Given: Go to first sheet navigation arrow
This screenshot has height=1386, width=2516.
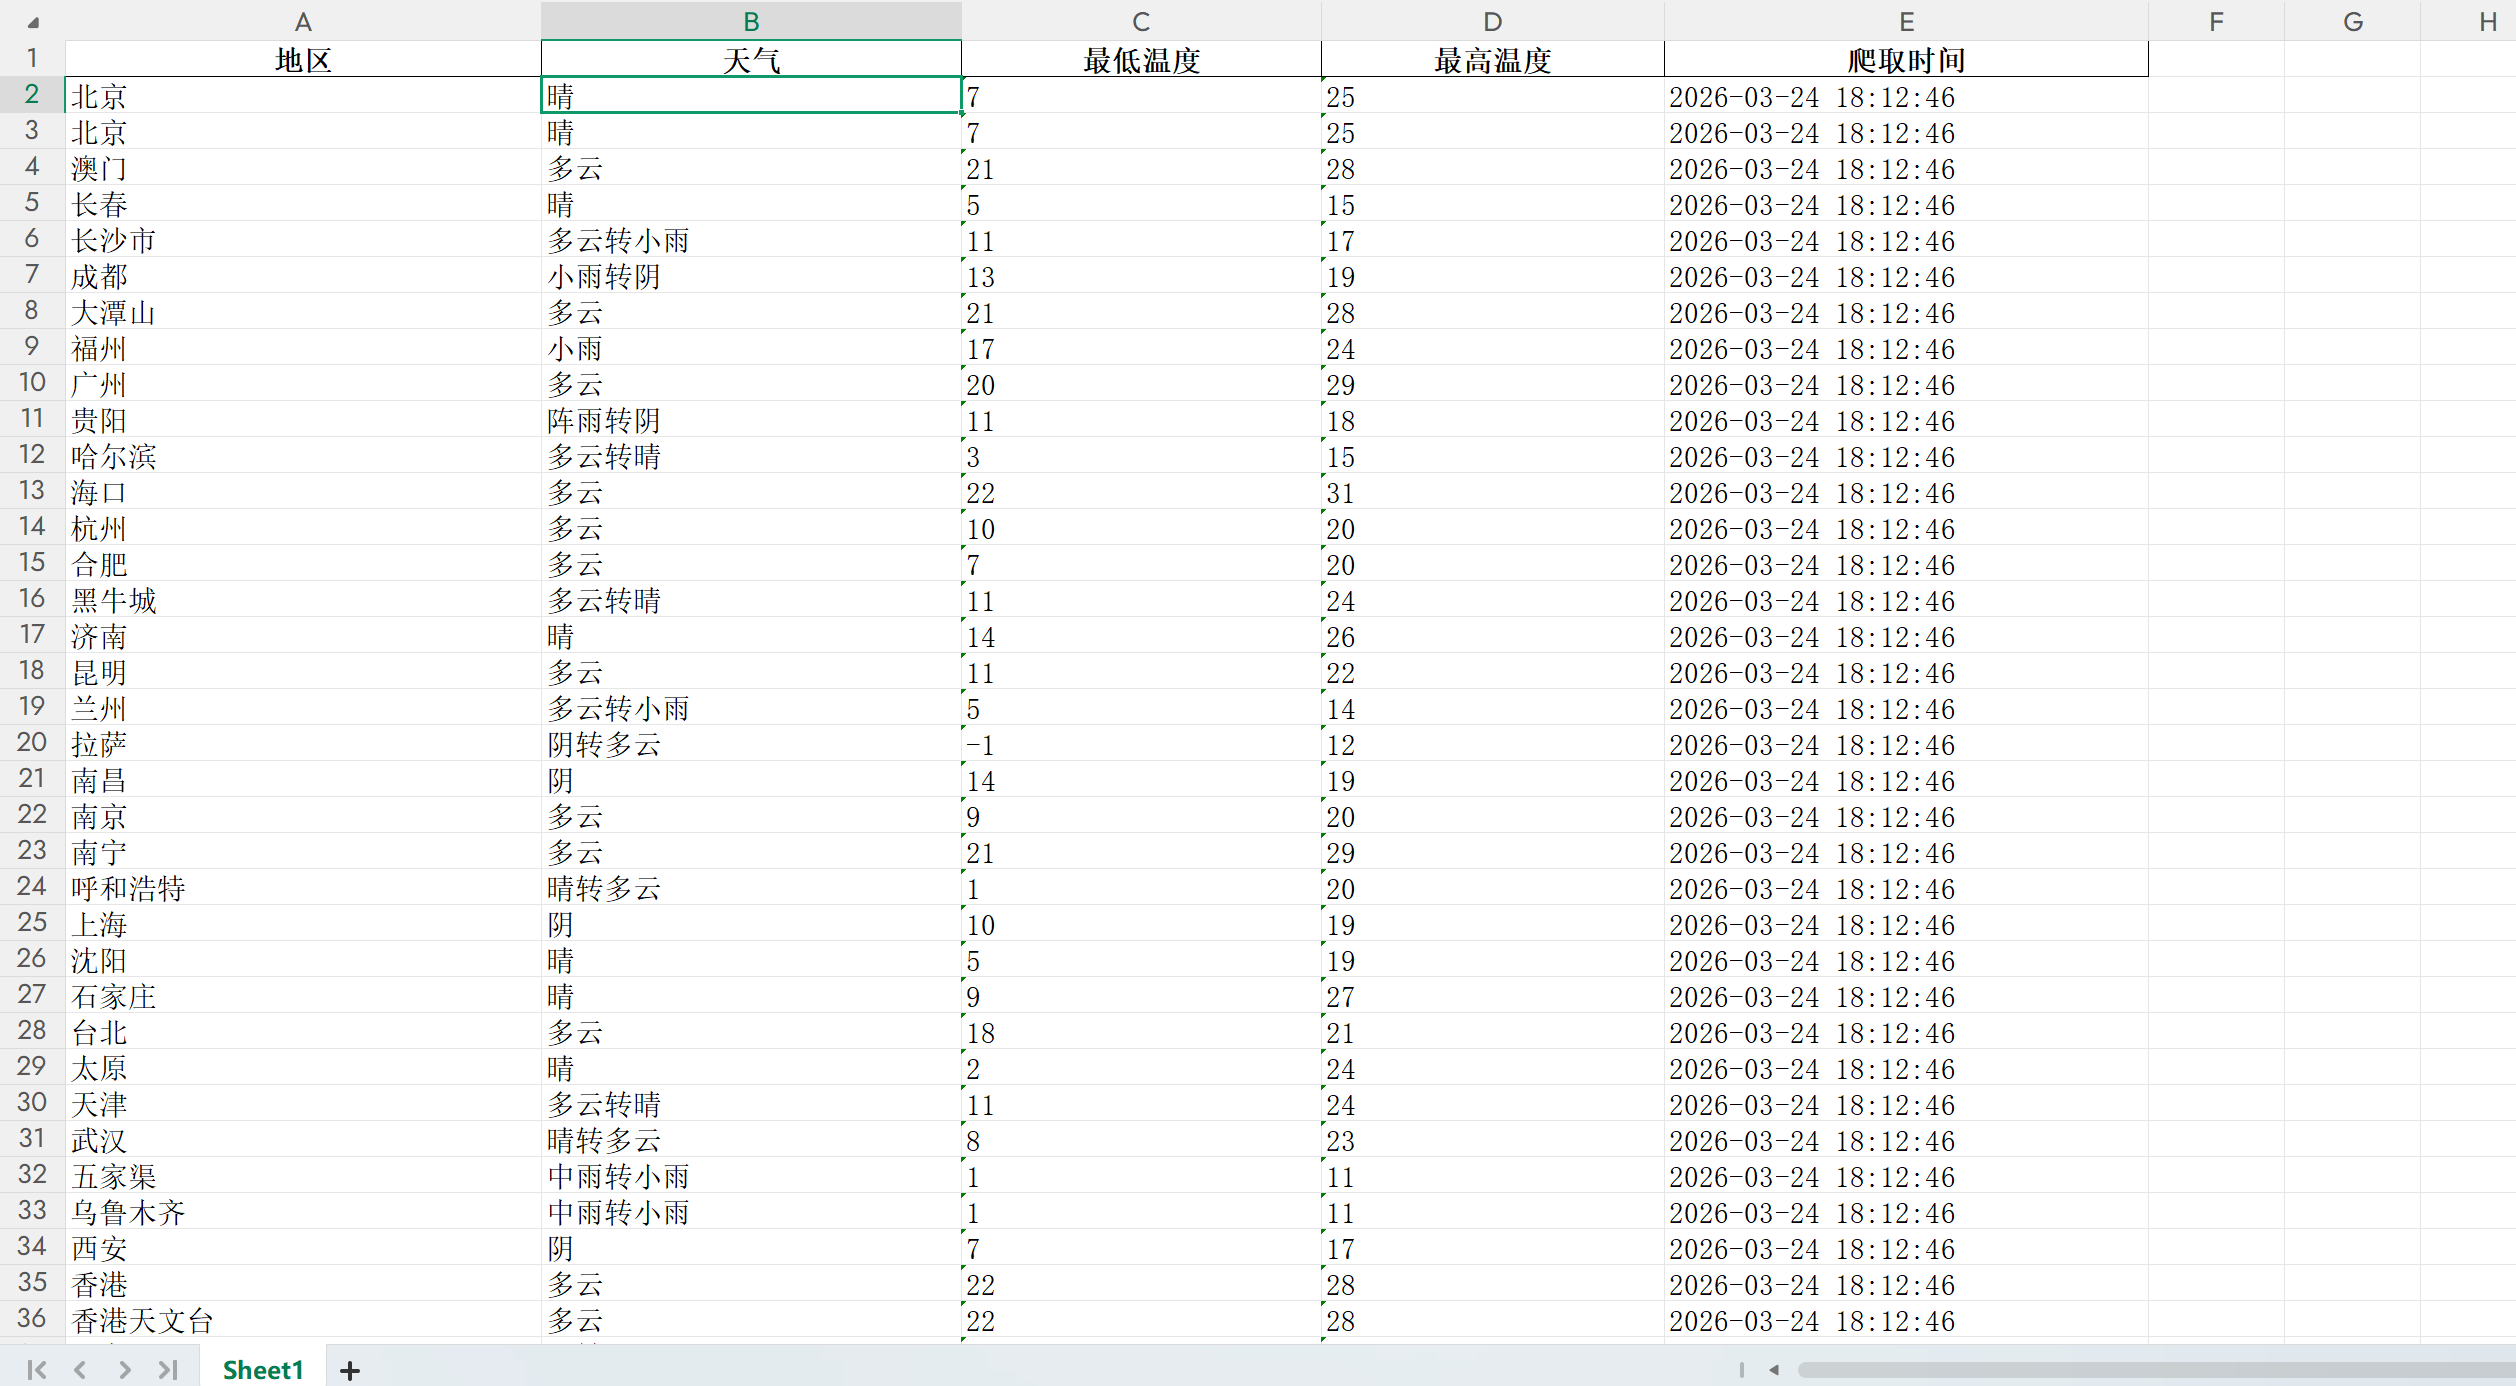Looking at the screenshot, I should 37,1370.
